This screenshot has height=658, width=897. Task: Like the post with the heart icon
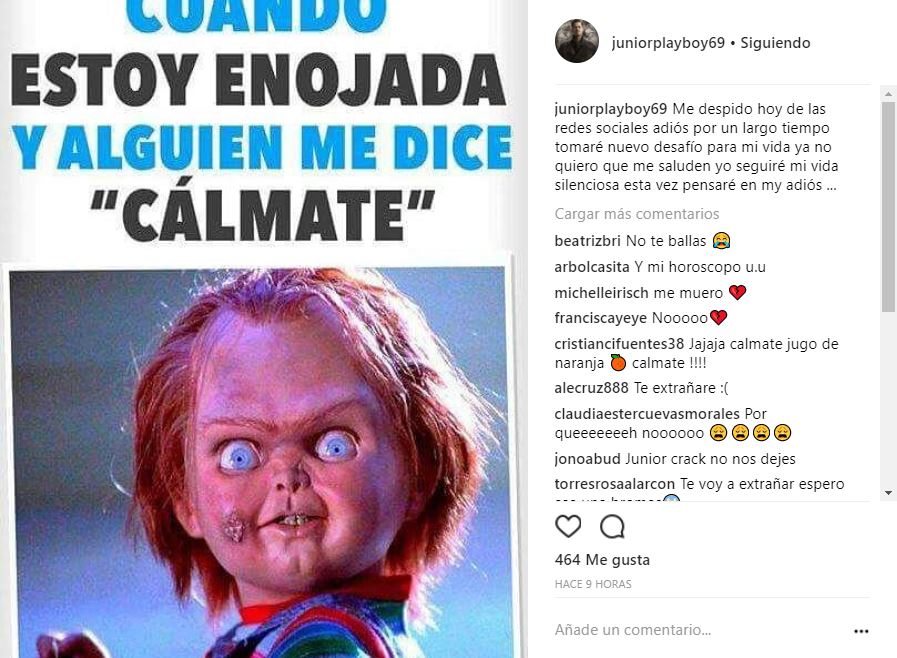[x=568, y=526]
